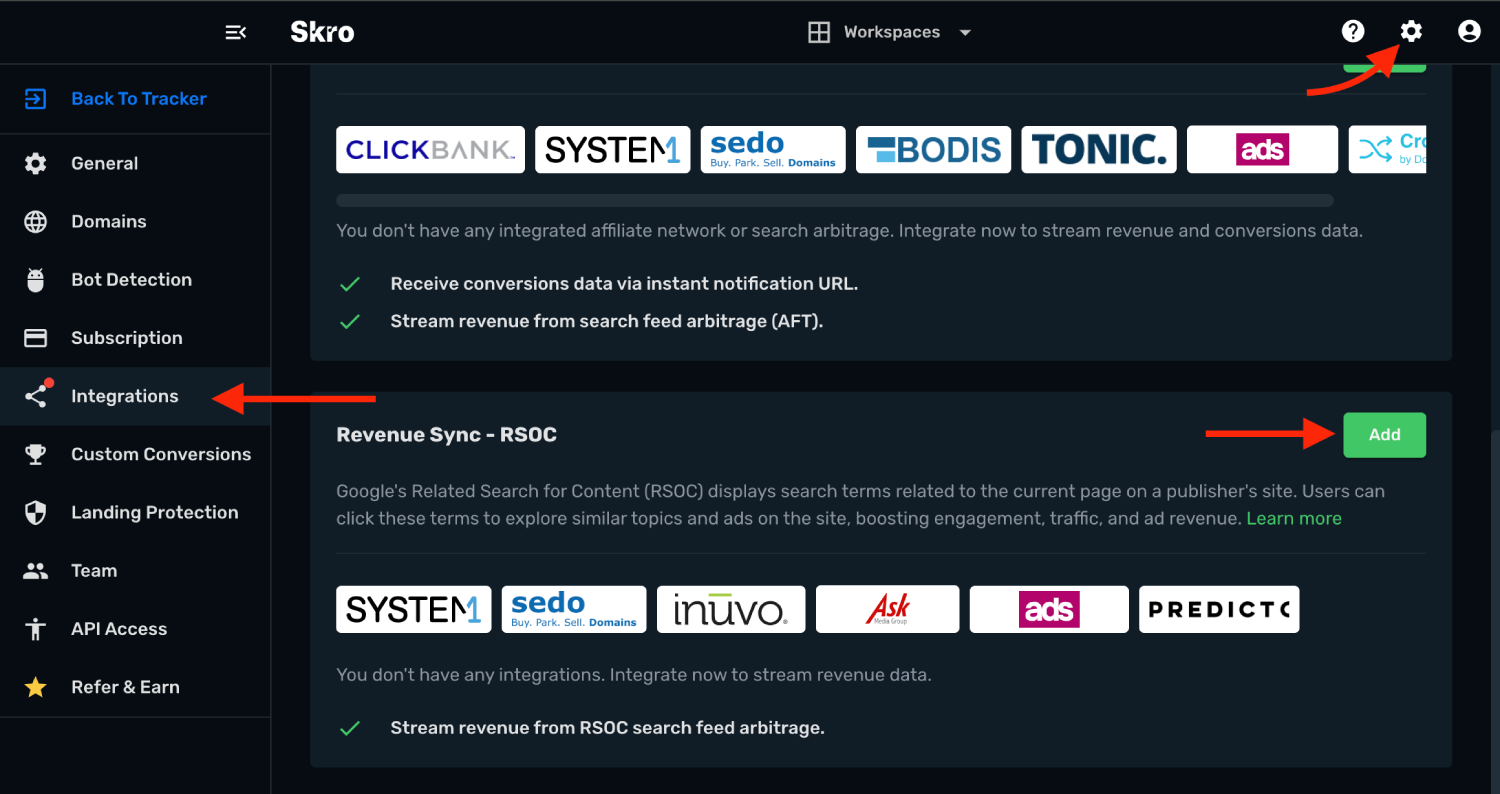Click the API Access person icon
The image size is (1500, 794).
click(x=36, y=629)
